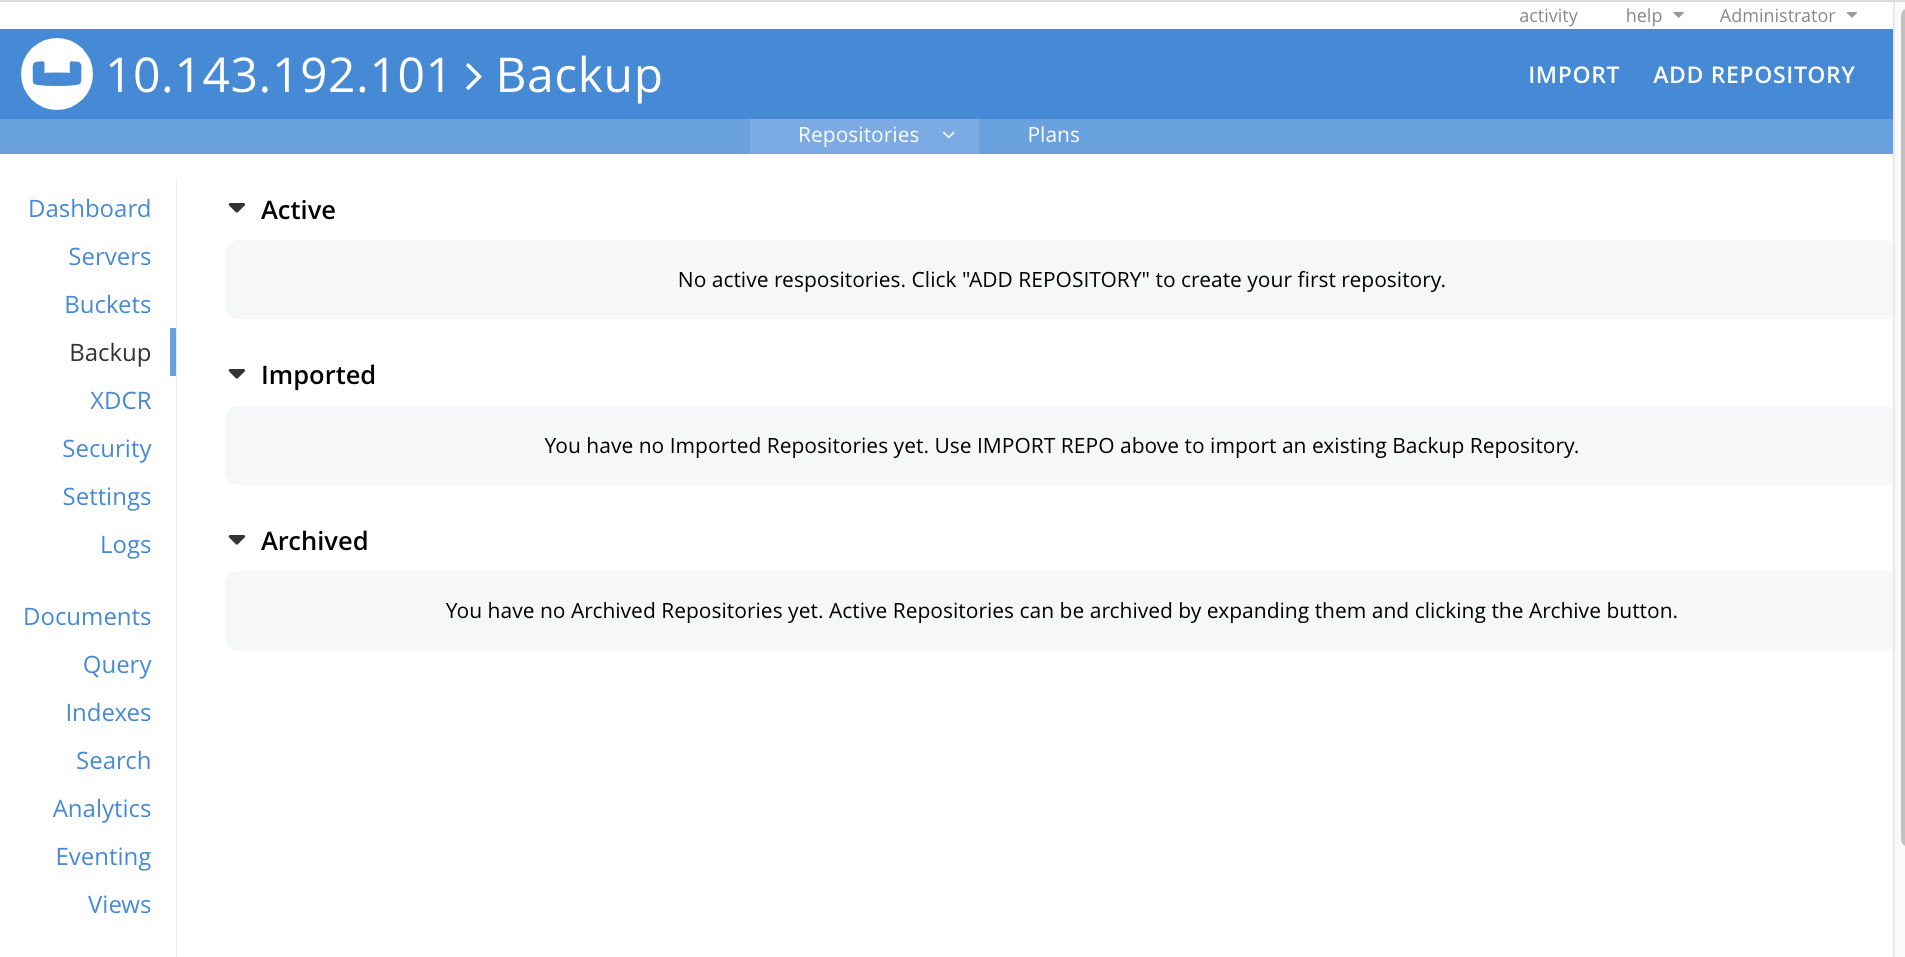The width and height of the screenshot is (1905, 957).
Task: Collapse the Imported section
Action: (x=237, y=373)
